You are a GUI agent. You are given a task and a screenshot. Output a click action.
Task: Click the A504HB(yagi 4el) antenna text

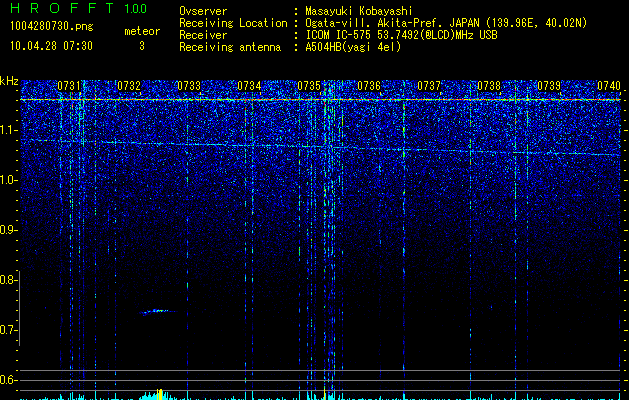[353, 47]
